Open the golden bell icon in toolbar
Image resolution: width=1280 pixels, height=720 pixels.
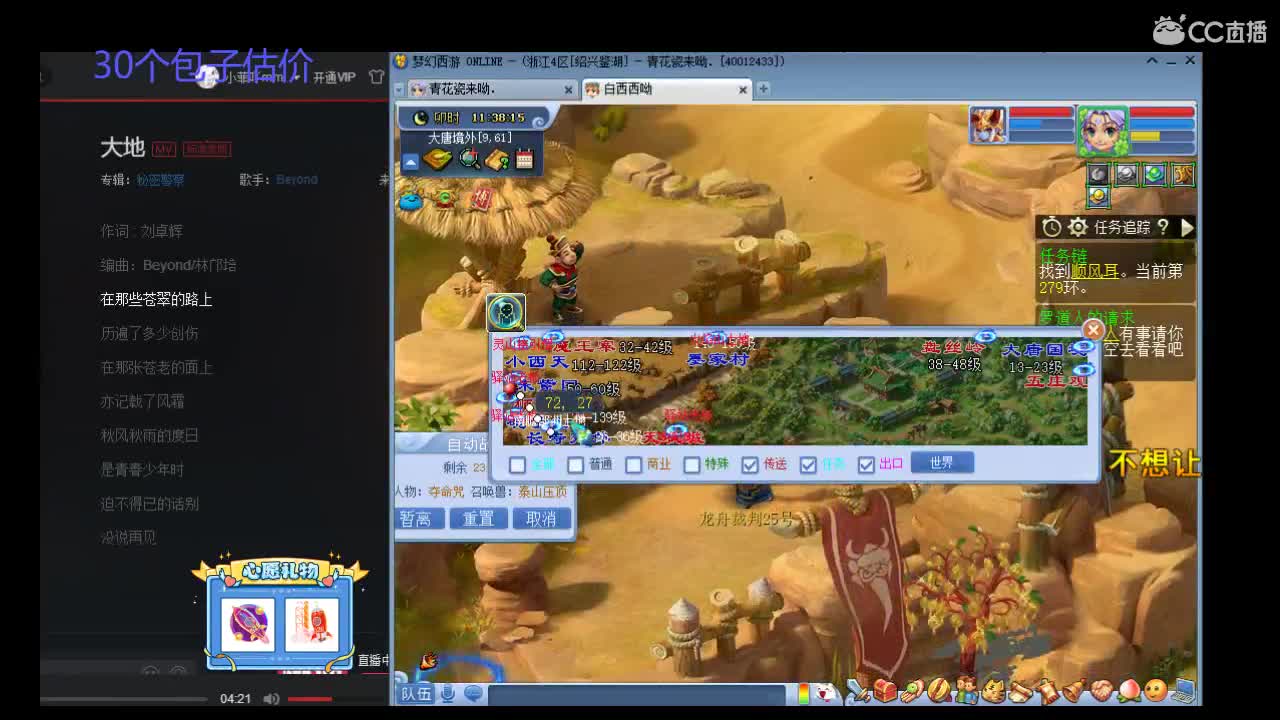(1074, 691)
